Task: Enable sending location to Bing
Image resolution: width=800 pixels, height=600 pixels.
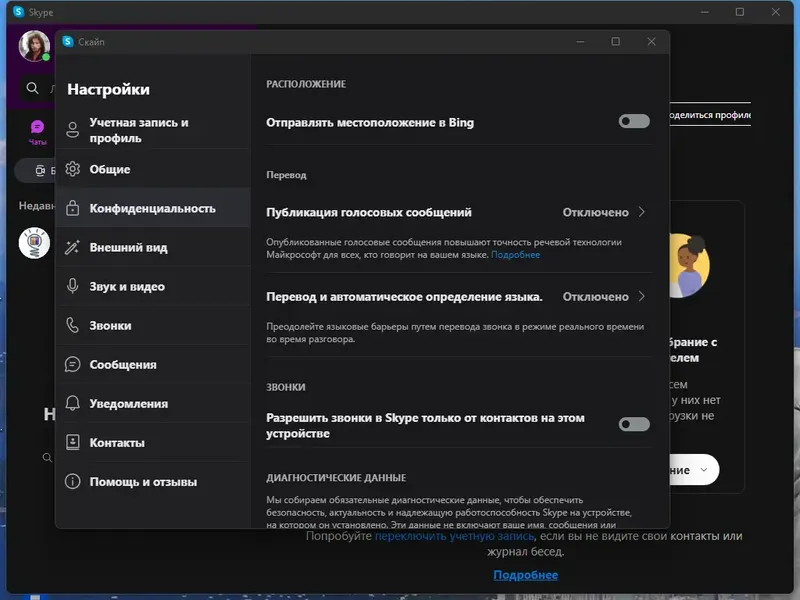Action: (x=633, y=121)
